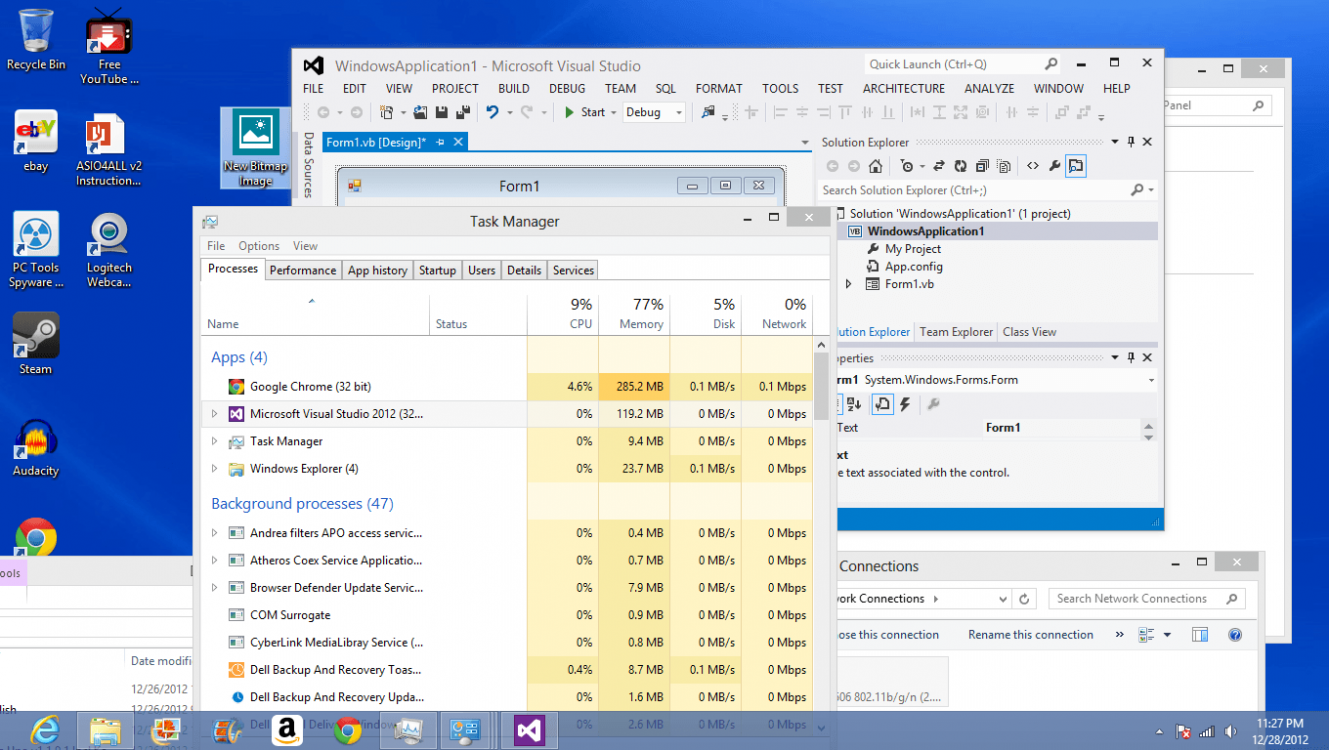Expand Microsoft Visual Studio 2012 process row
1329x750 pixels.
tap(214, 414)
